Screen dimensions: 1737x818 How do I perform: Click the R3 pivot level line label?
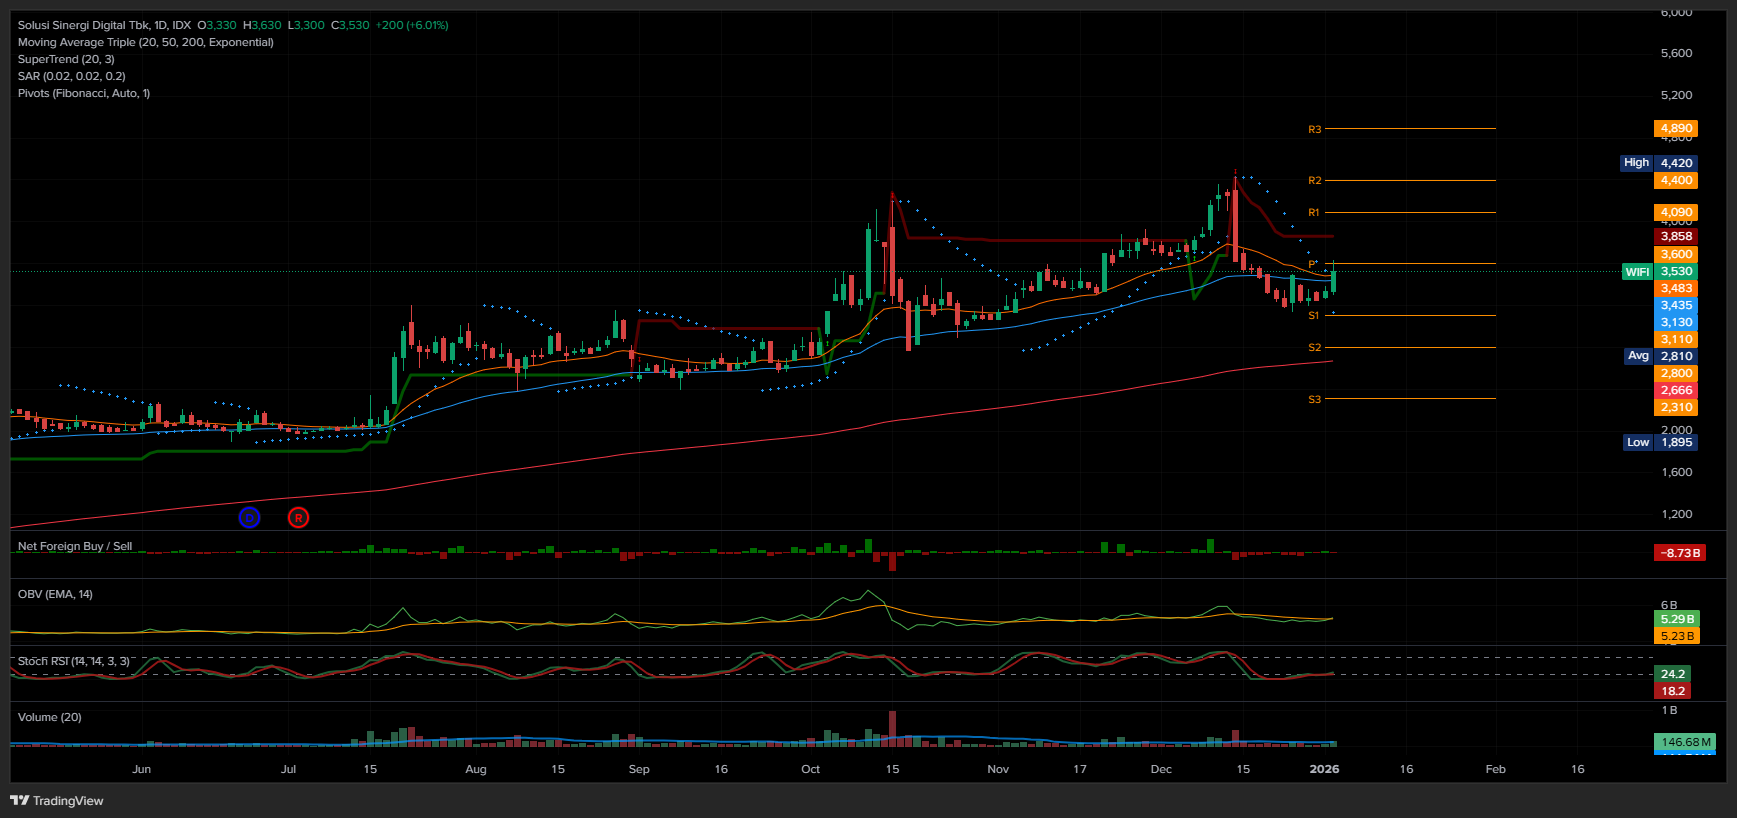pyautogui.click(x=1314, y=129)
